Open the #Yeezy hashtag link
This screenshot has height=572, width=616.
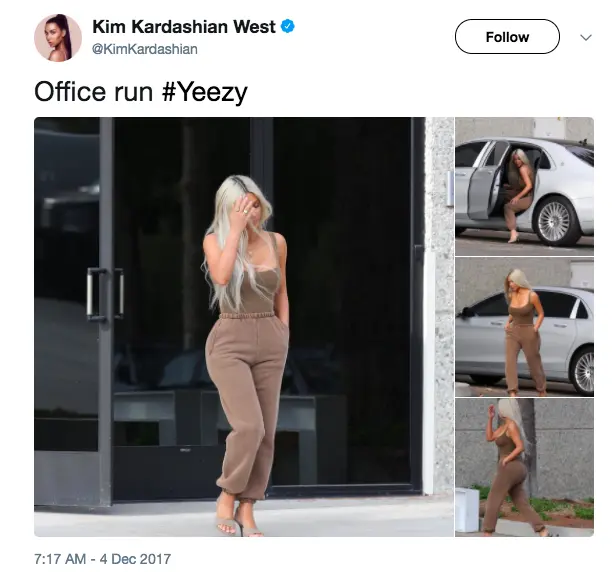(x=204, y=92)
